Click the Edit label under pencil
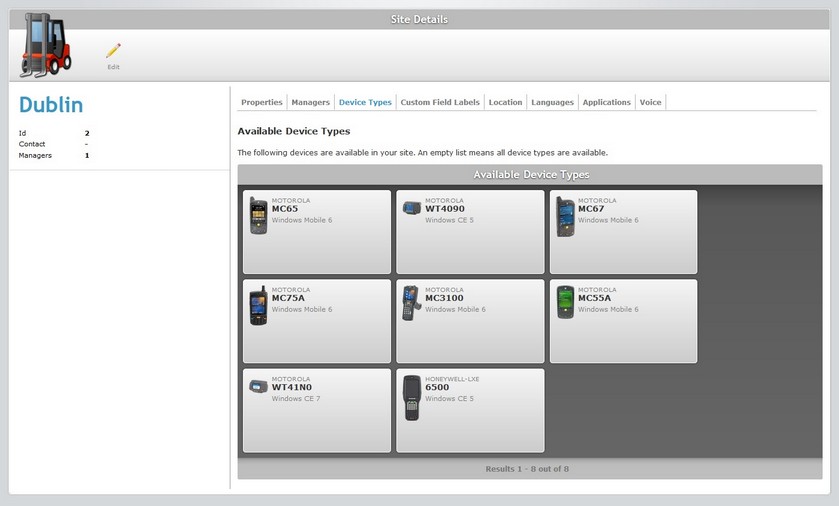The width and height of the screenshot is (839, 506). coord(113,67)
